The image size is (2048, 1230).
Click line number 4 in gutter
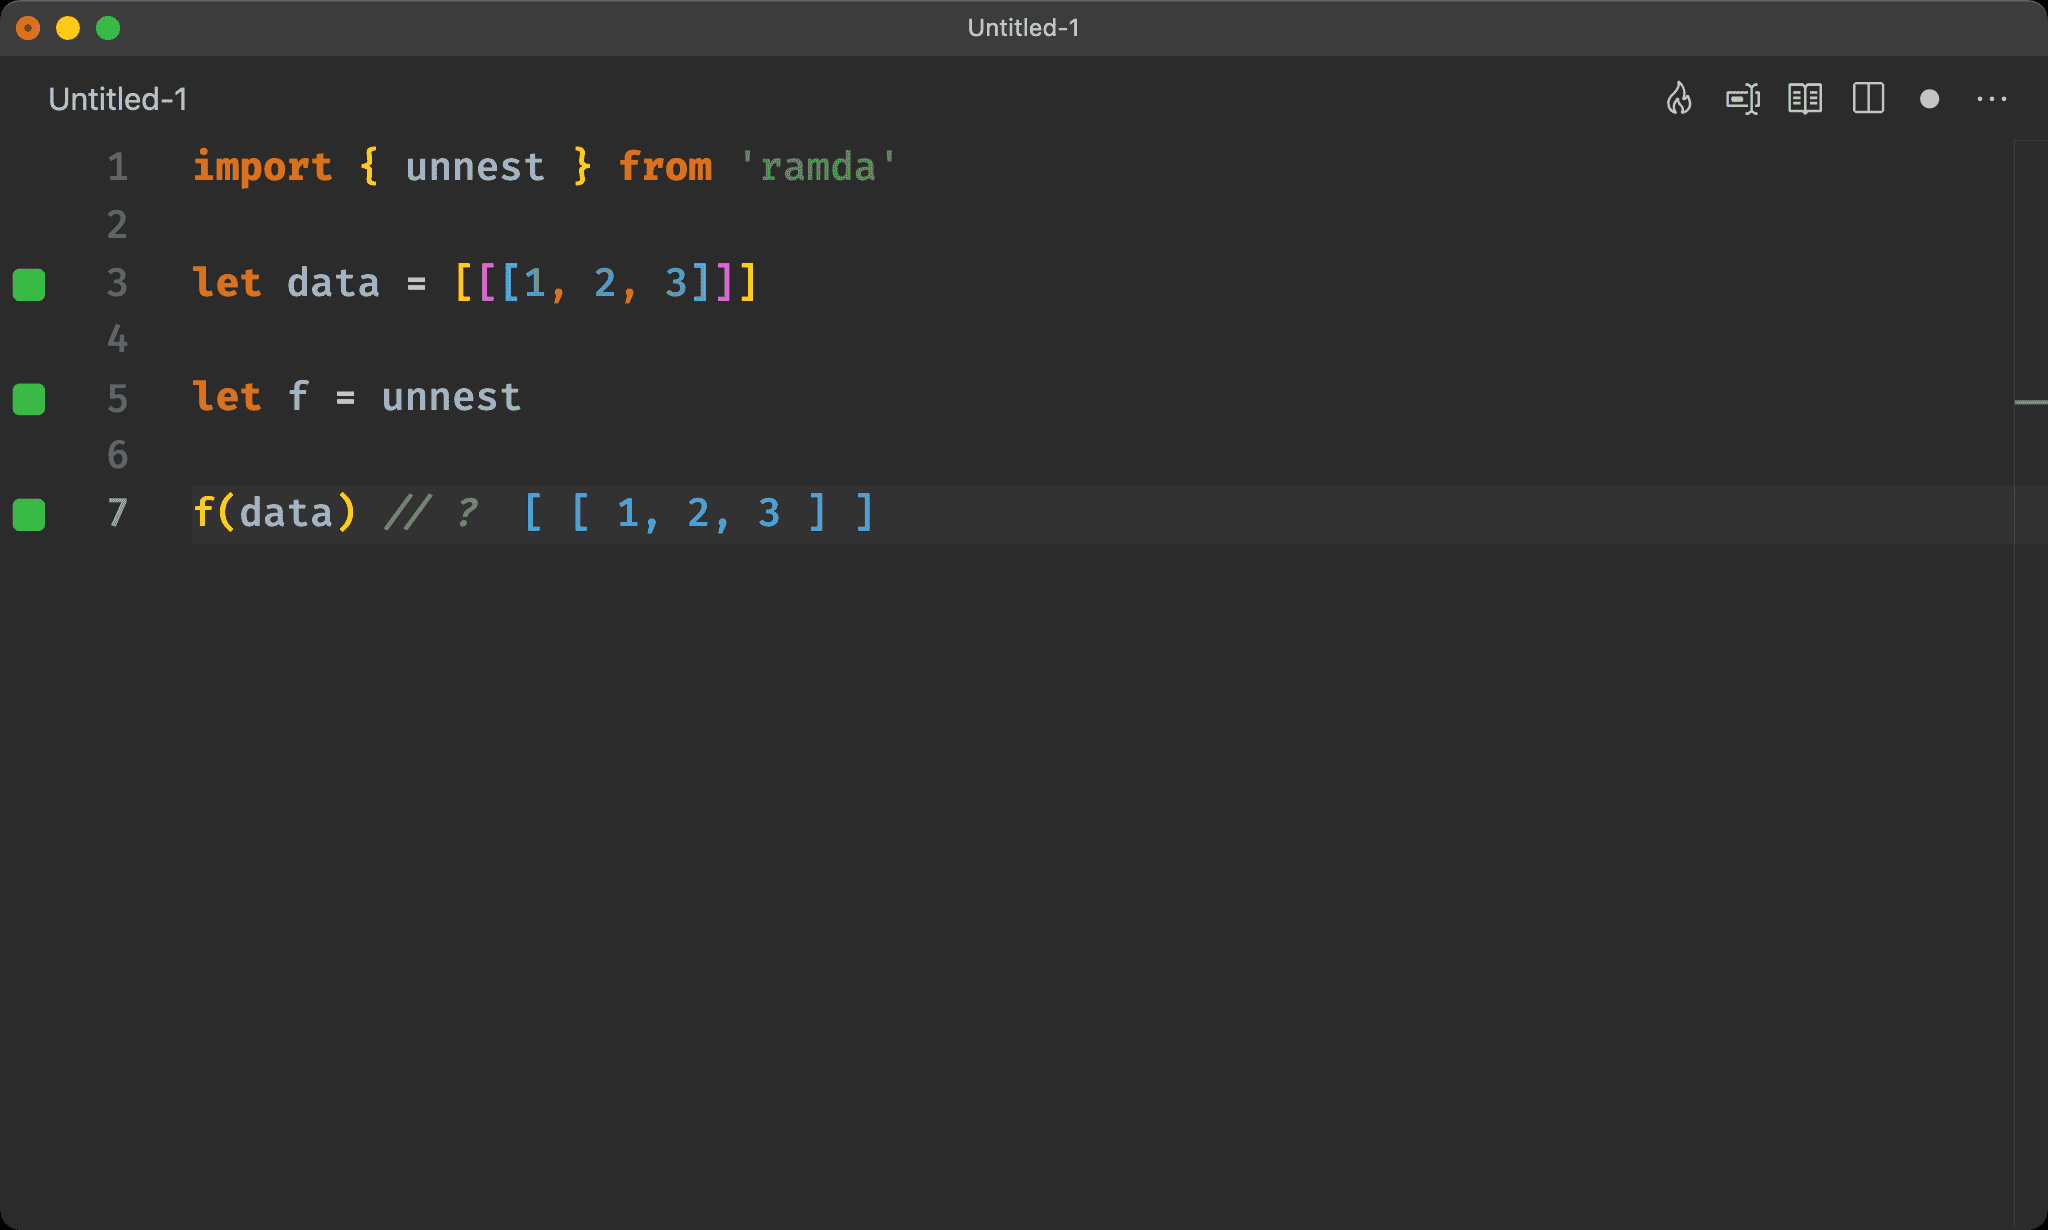point(118,340)
